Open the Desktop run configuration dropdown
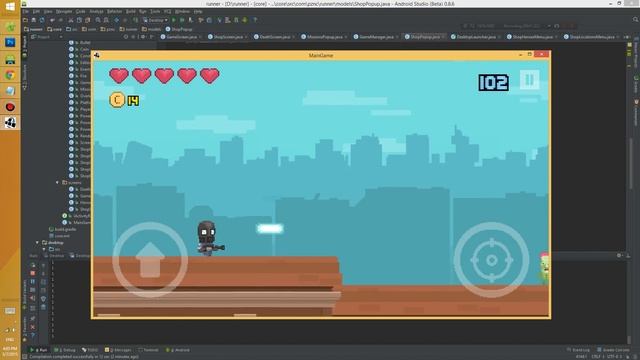 click(155, 20)
